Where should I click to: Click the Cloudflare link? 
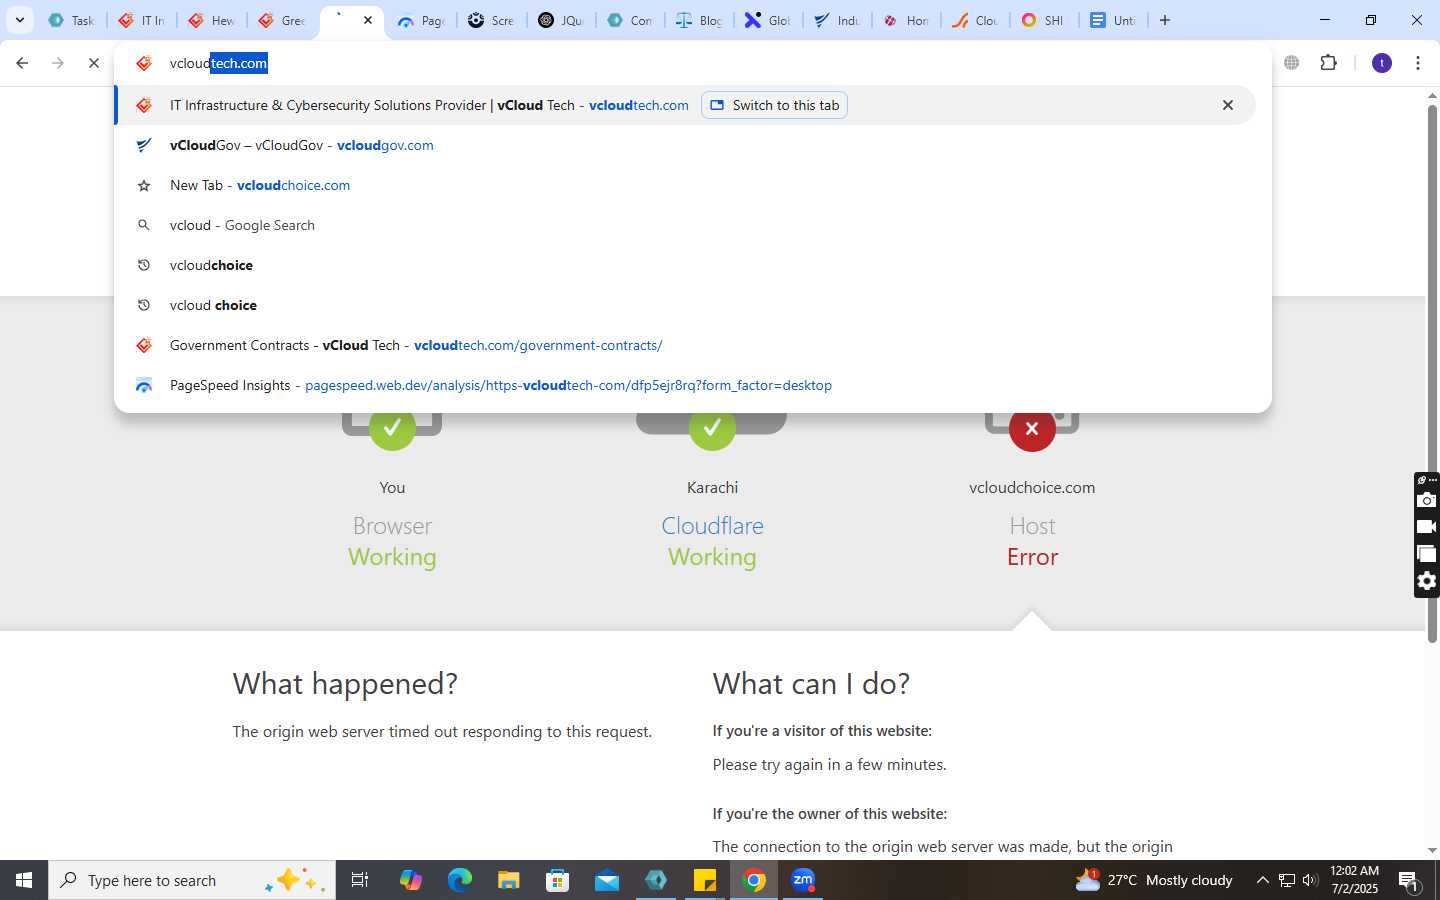pos(712,526)
